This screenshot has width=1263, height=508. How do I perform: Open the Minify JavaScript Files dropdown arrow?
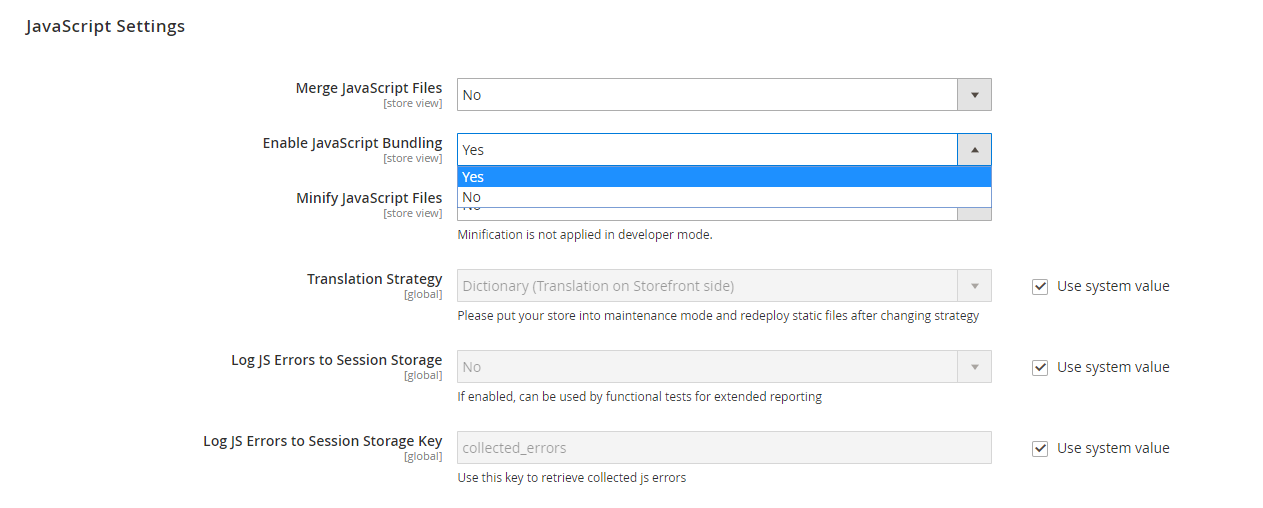pyautogui.click(x=975, y=214)
